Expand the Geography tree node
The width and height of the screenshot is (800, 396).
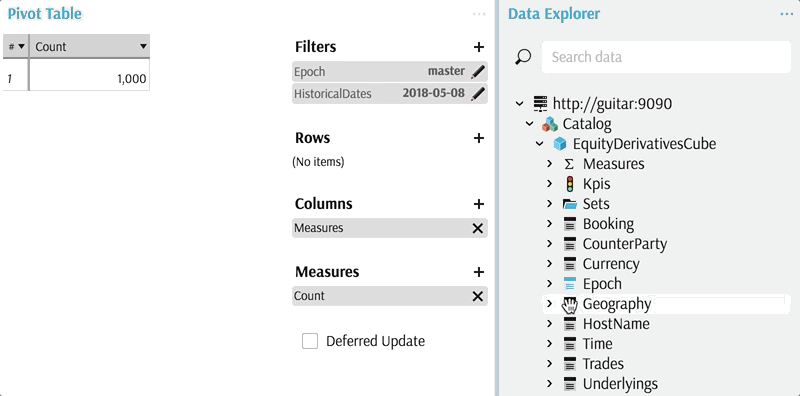[x=549, y=304]
